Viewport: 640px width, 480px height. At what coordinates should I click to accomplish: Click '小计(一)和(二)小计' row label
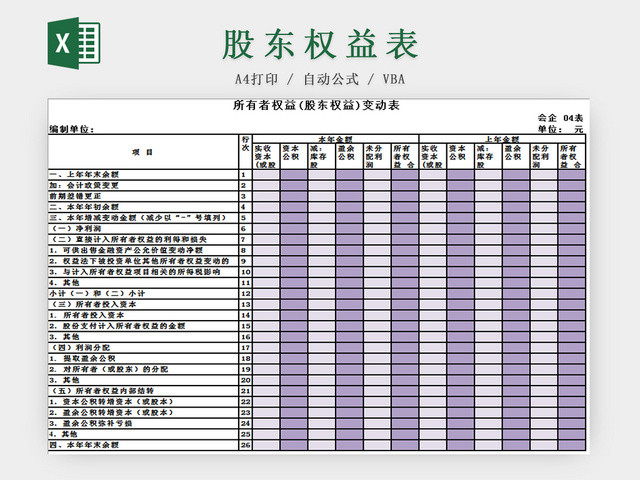click(x=97, y=293)
